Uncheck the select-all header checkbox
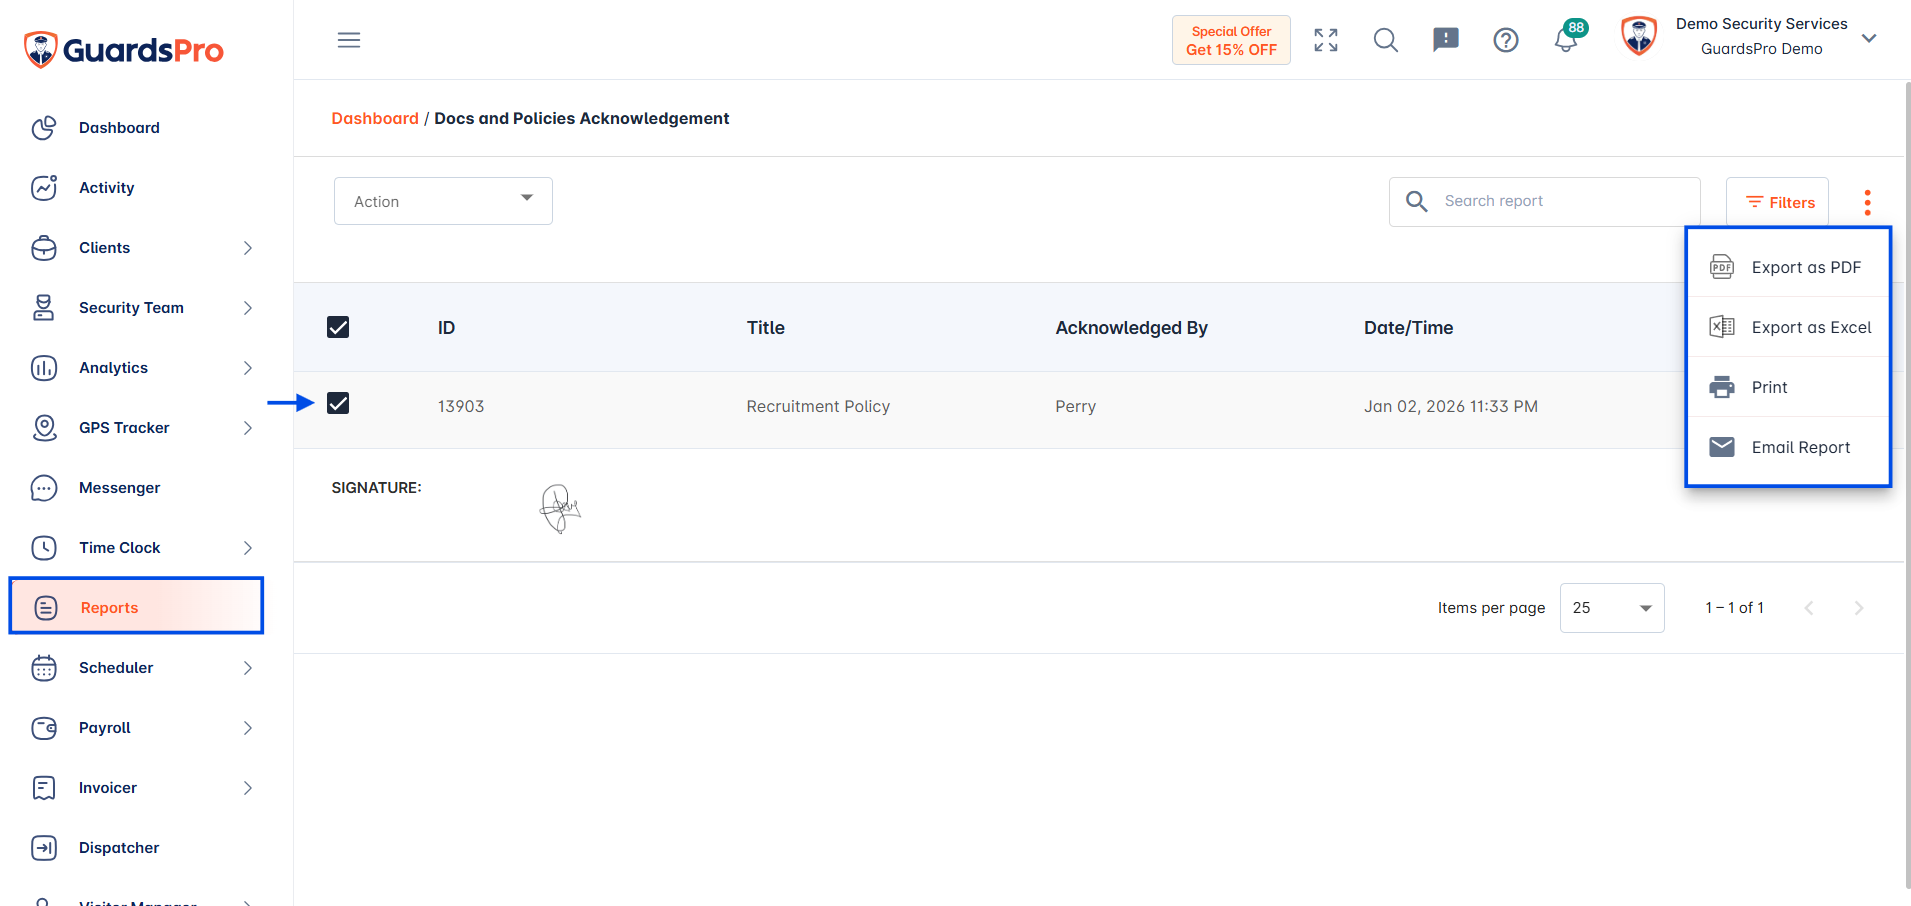Viewport: 1911px width, 906px height. (x=338, y=327)
